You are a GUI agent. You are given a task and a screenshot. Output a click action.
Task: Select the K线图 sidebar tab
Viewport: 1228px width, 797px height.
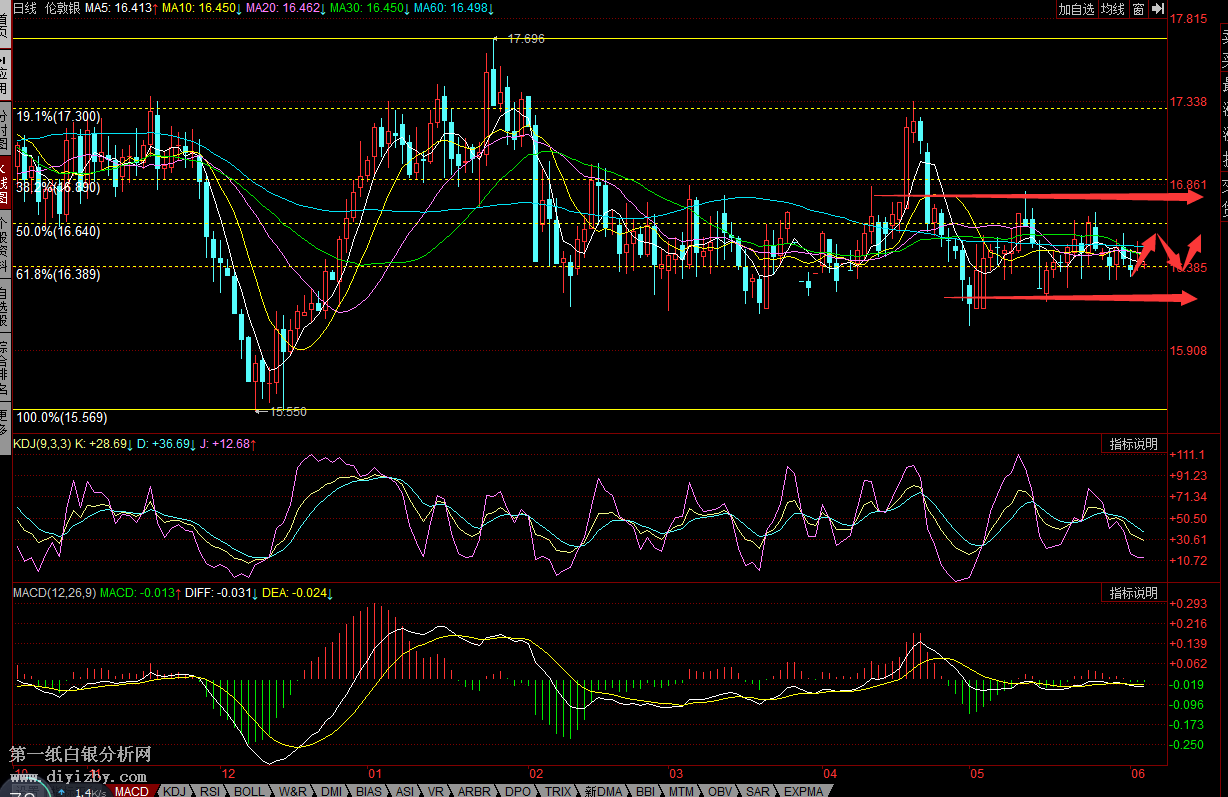(4, 183)
